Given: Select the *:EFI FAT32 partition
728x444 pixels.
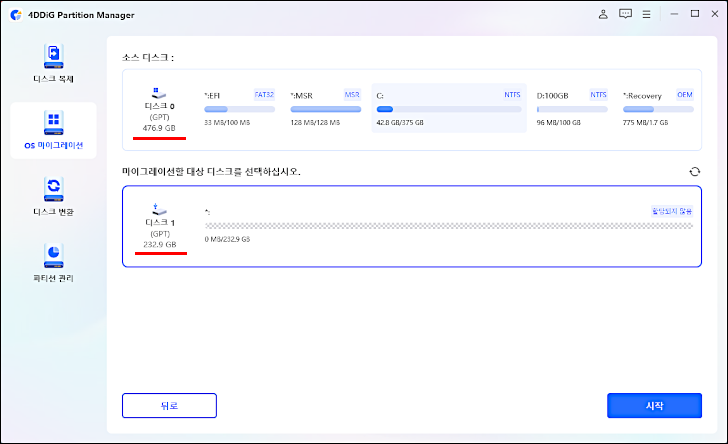Looking at the screenshot, I should 240,108.
